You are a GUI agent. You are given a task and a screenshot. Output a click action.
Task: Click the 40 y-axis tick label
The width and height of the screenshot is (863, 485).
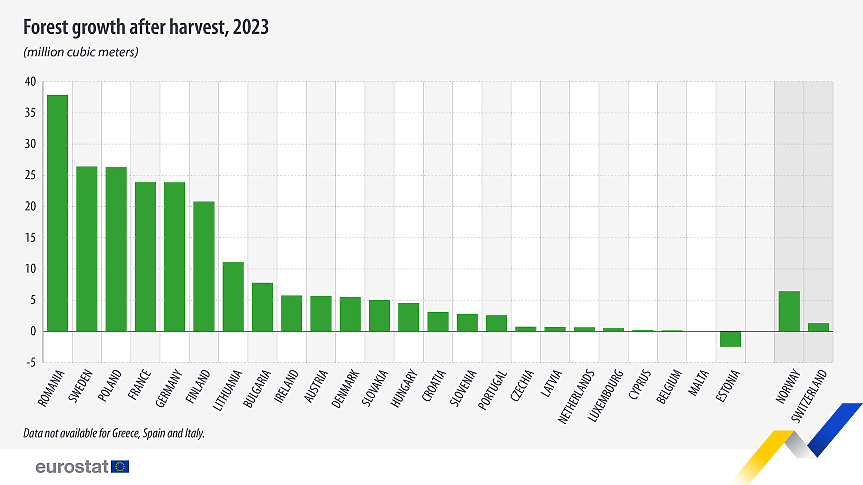[x=30, y=82]
